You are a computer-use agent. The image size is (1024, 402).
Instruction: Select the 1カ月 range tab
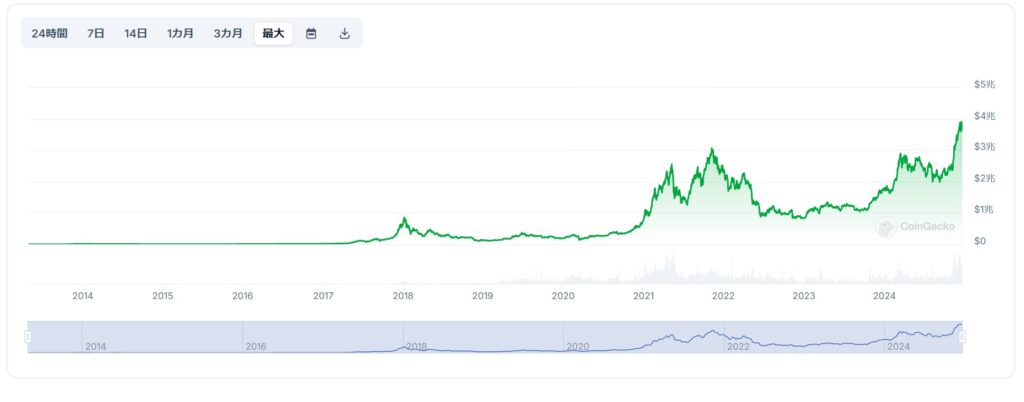tap(181, 33)
